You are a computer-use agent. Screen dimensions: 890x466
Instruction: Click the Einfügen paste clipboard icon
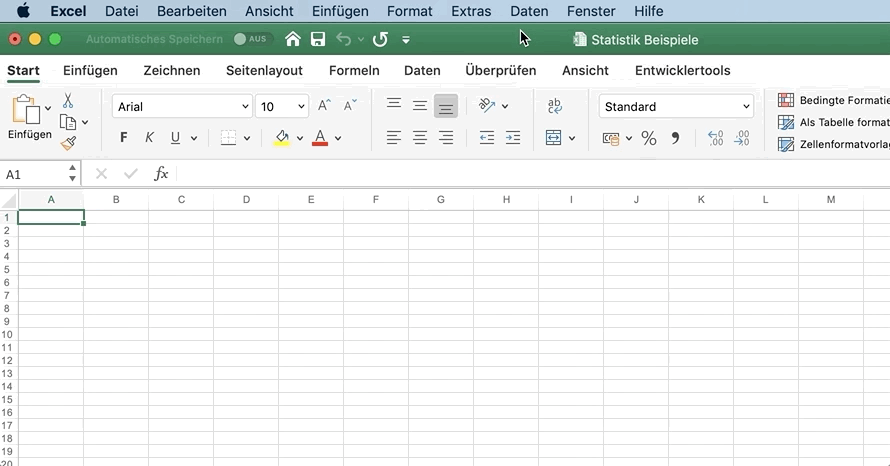[26, 109]
